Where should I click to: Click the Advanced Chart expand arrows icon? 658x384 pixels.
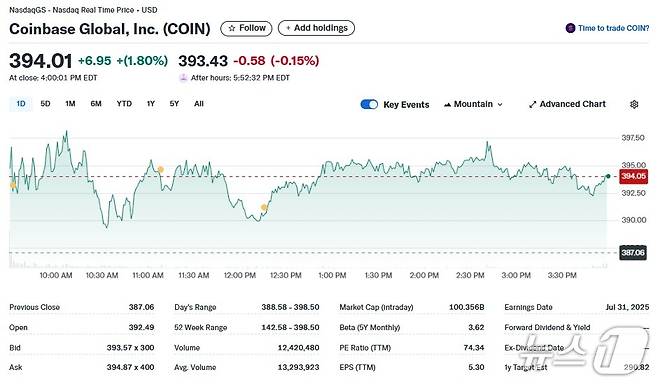click(x=533, y=104)
